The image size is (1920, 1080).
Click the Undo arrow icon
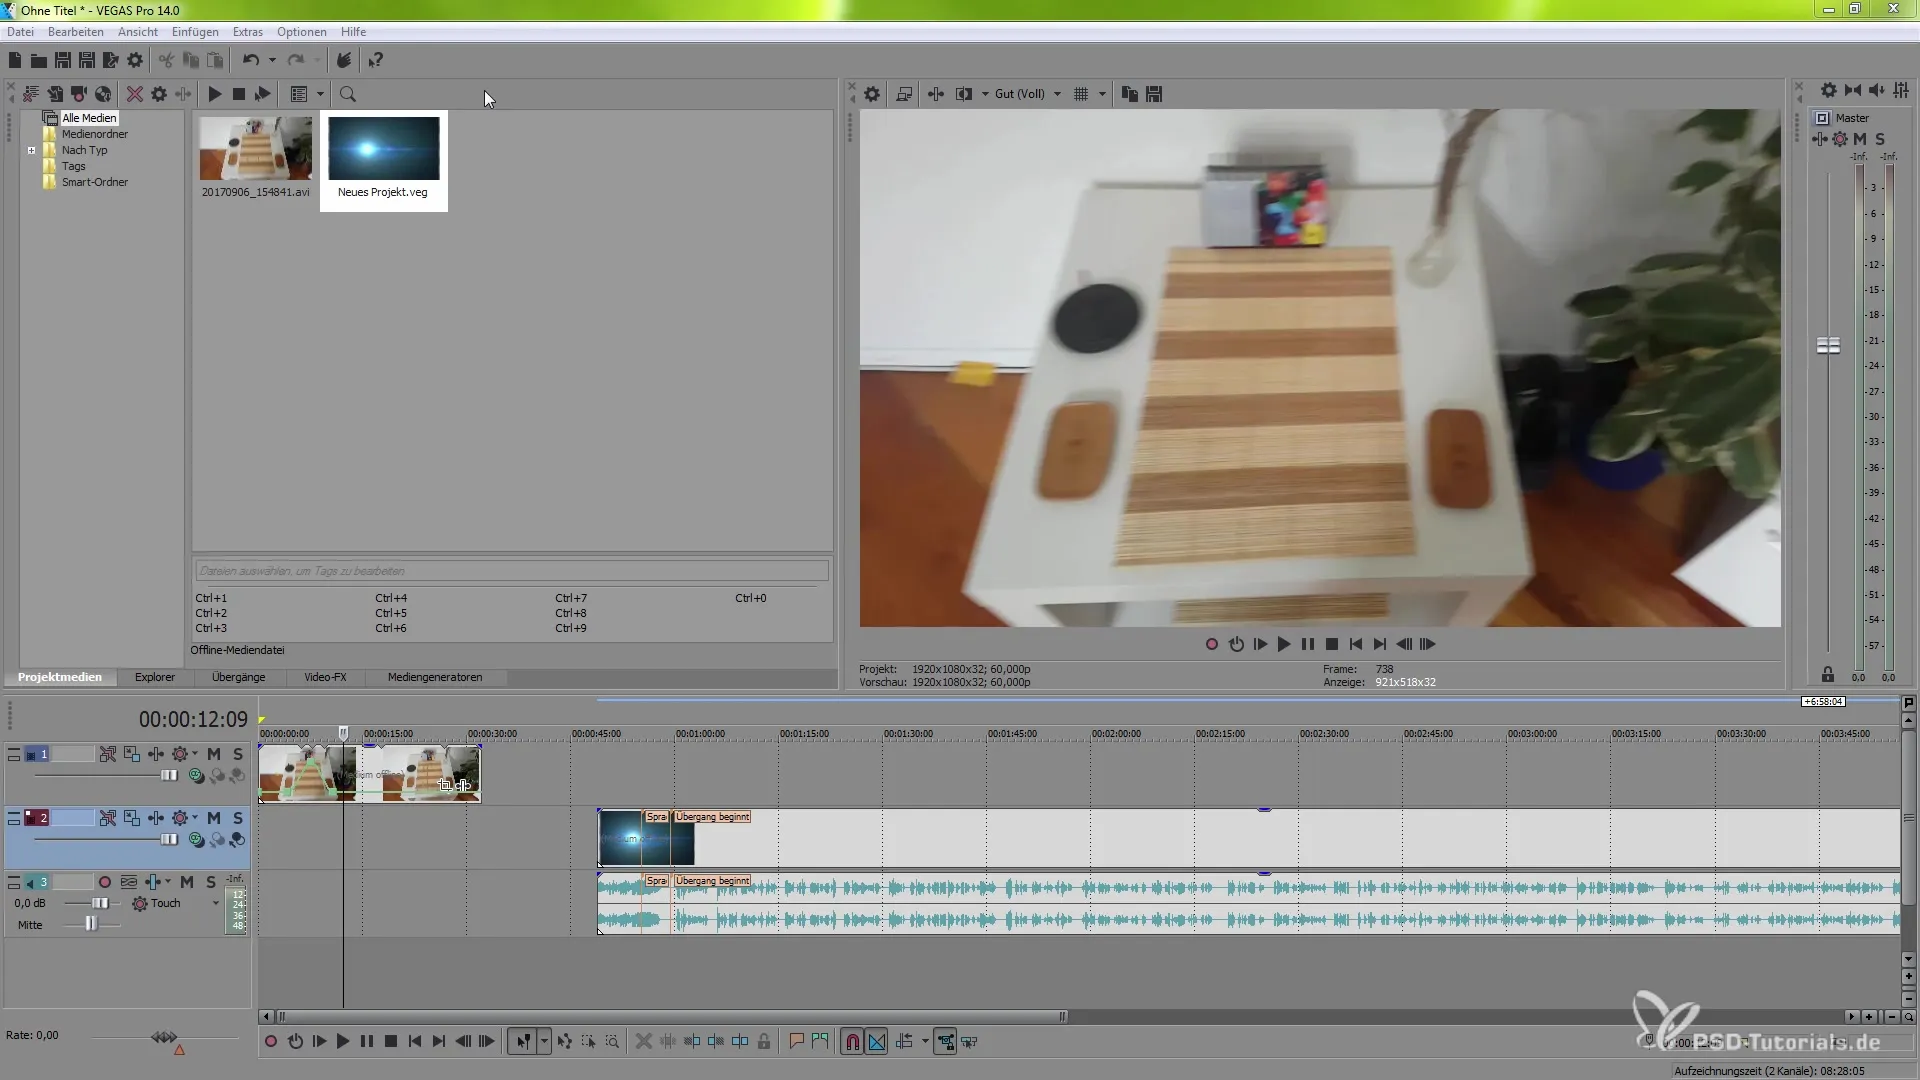pyautogui.click(x=251, y=61)
